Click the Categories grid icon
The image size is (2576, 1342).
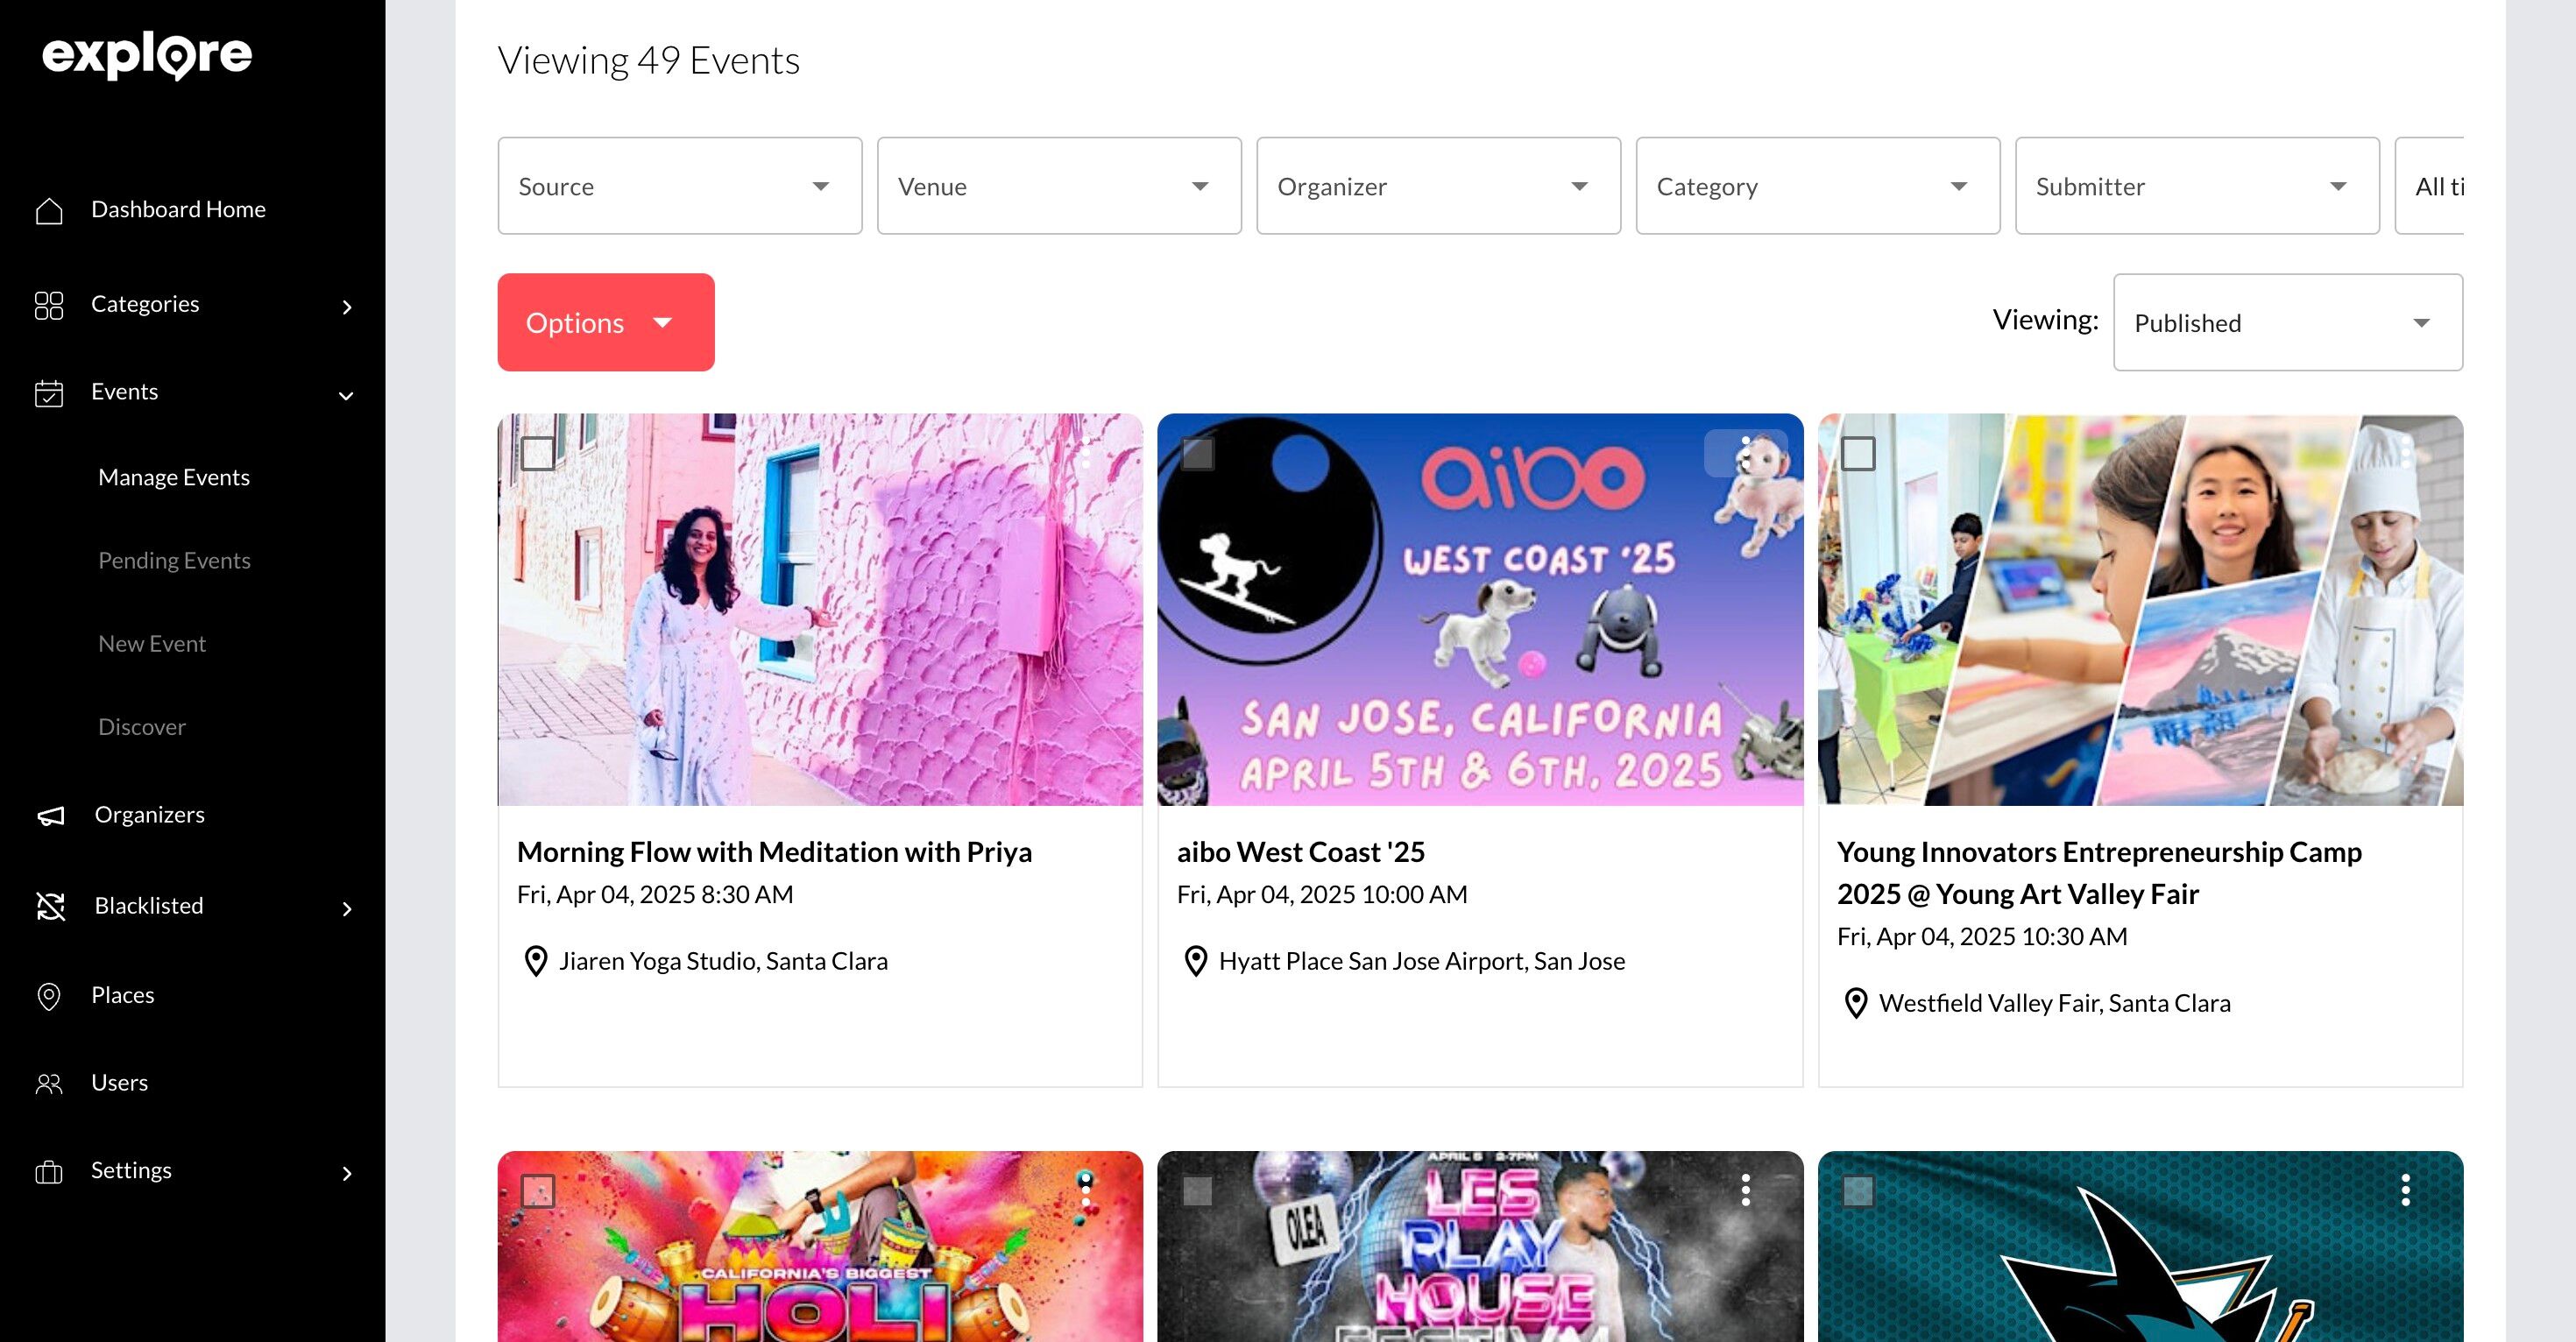click(x=49, y=305)
